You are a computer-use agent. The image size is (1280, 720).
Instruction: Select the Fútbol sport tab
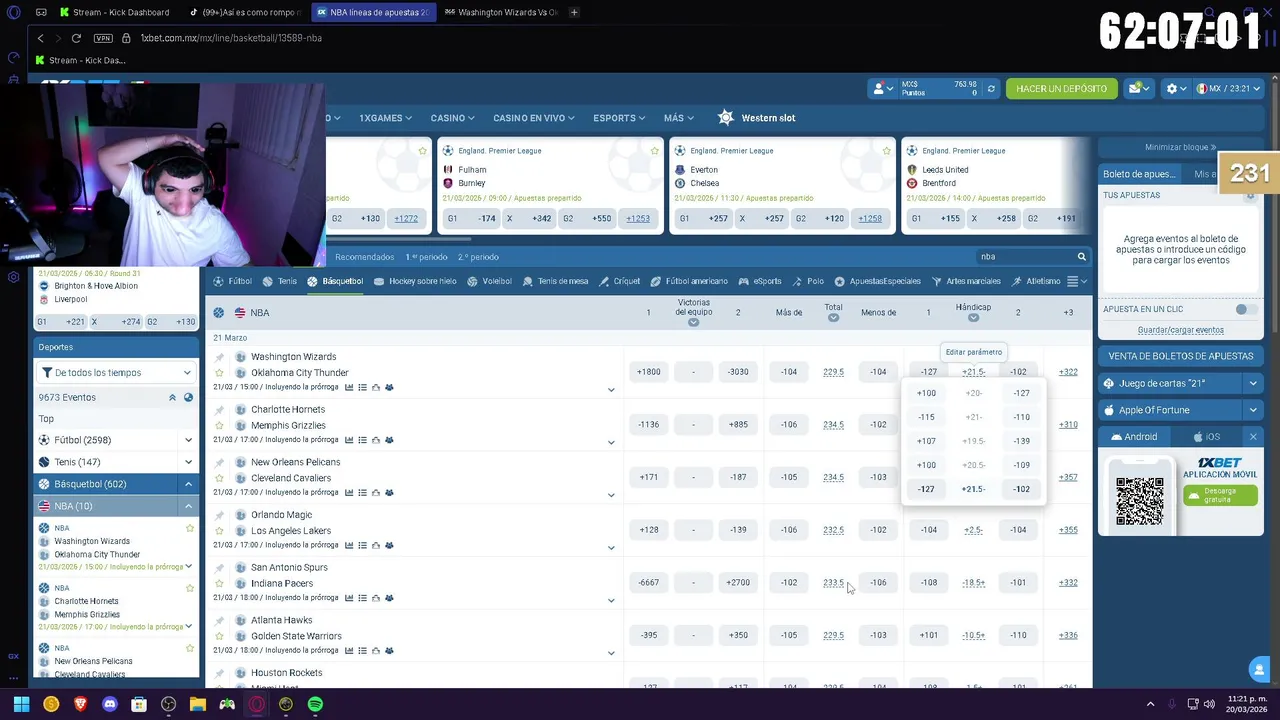click(232, 282)
